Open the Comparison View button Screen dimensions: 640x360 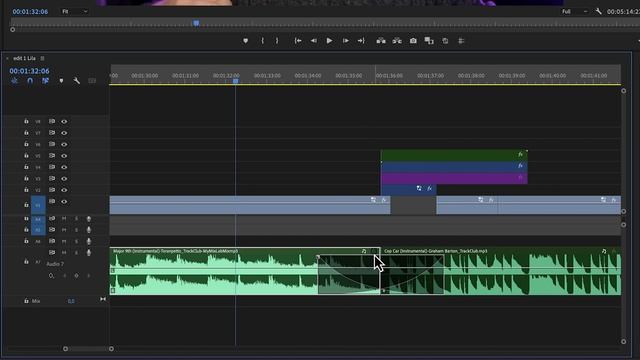[429, 41]
